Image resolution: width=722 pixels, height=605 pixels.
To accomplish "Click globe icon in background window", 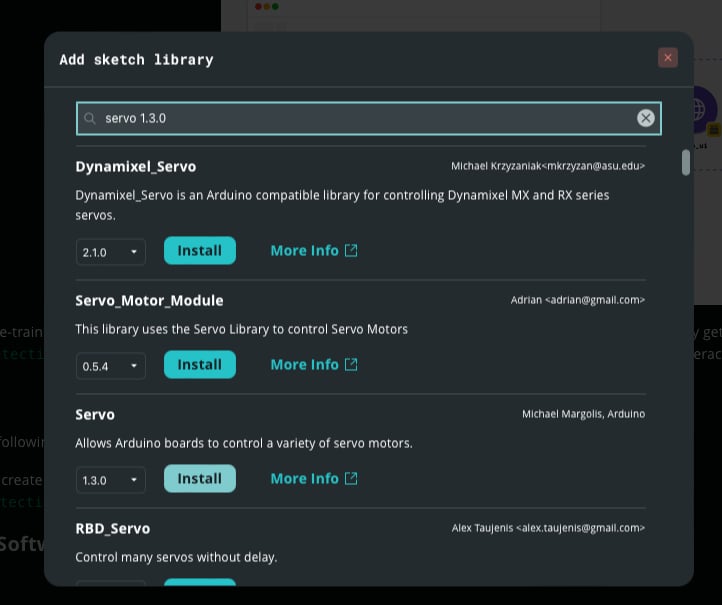I will pos(699,109).
